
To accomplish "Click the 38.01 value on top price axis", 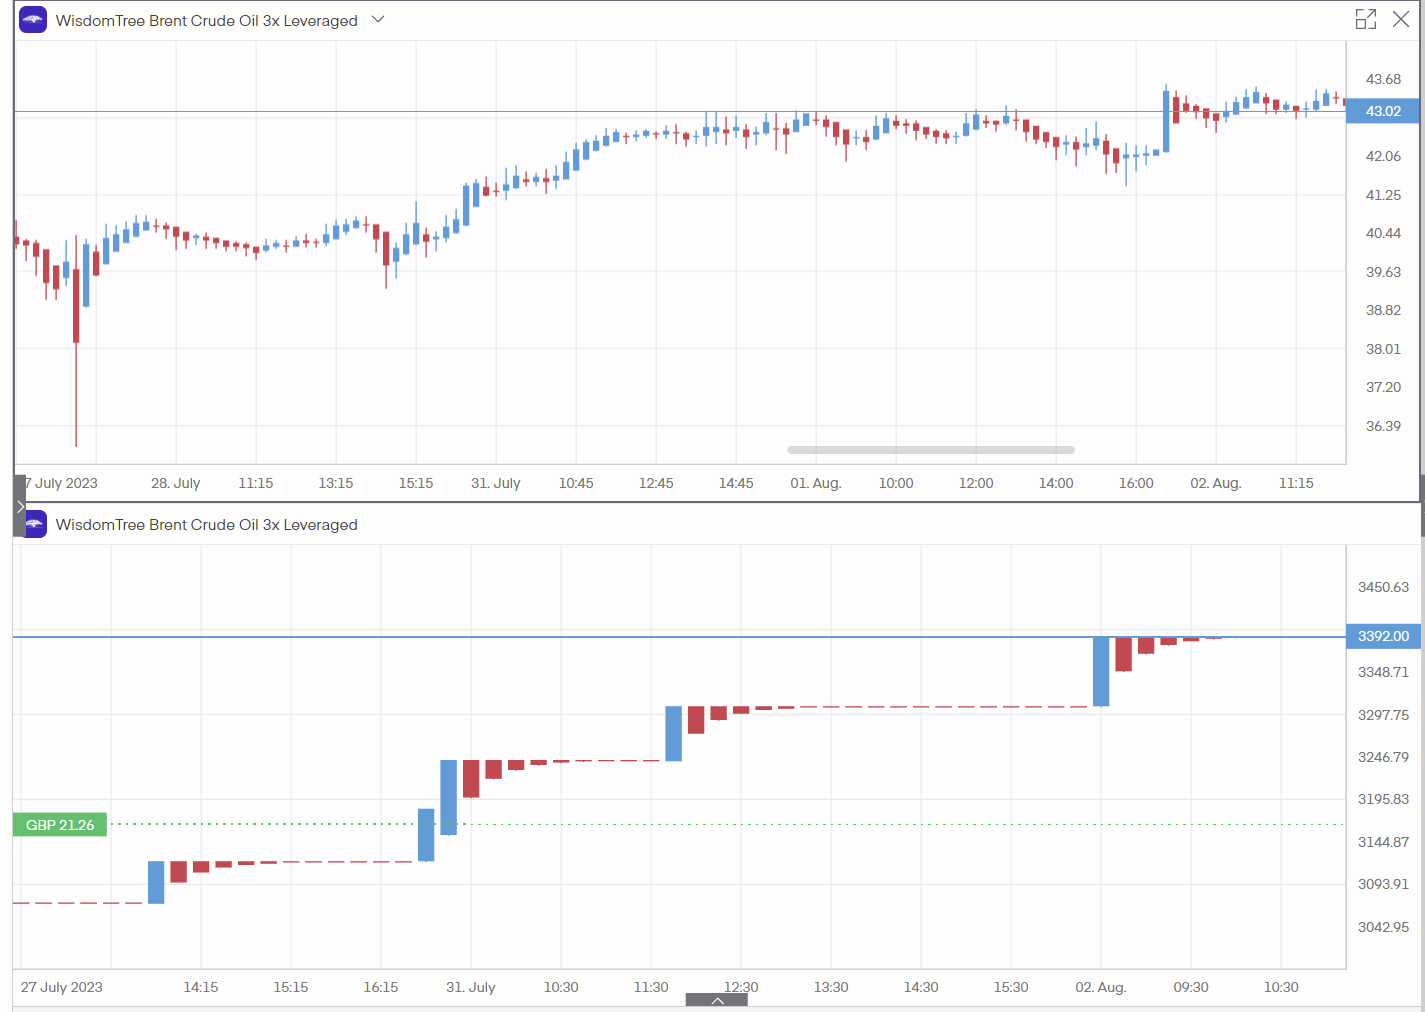I will coord(1383,349).
